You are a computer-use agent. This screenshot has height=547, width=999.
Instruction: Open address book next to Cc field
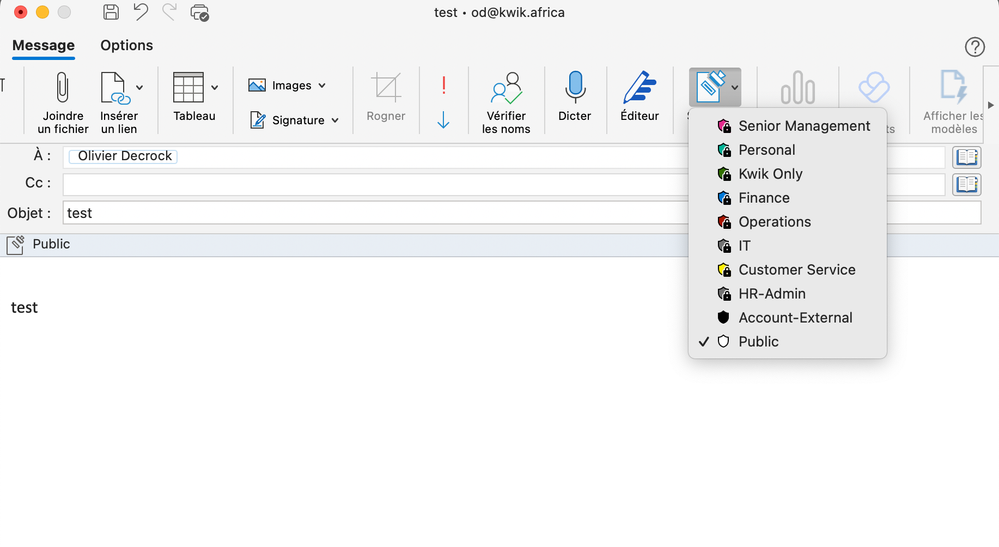[x=967, y=185]
